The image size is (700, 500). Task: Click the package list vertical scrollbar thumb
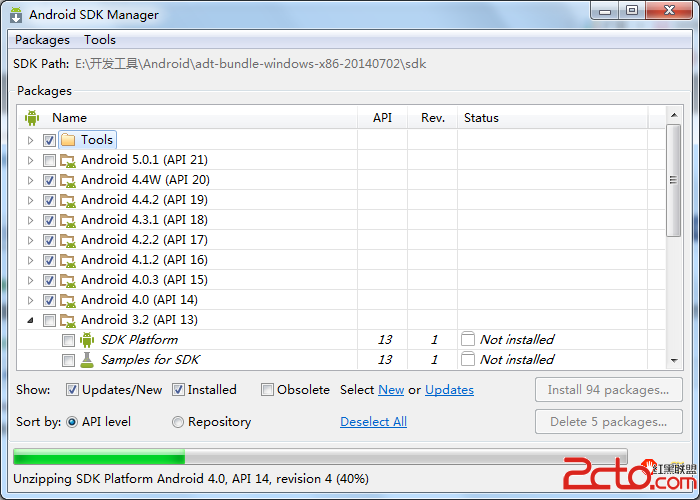pyautogui.click(x=674, y=180)
